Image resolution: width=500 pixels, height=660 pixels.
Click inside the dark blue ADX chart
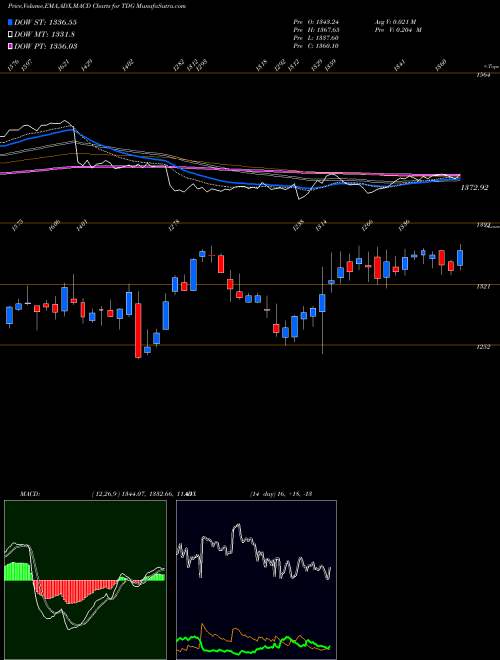256,580
